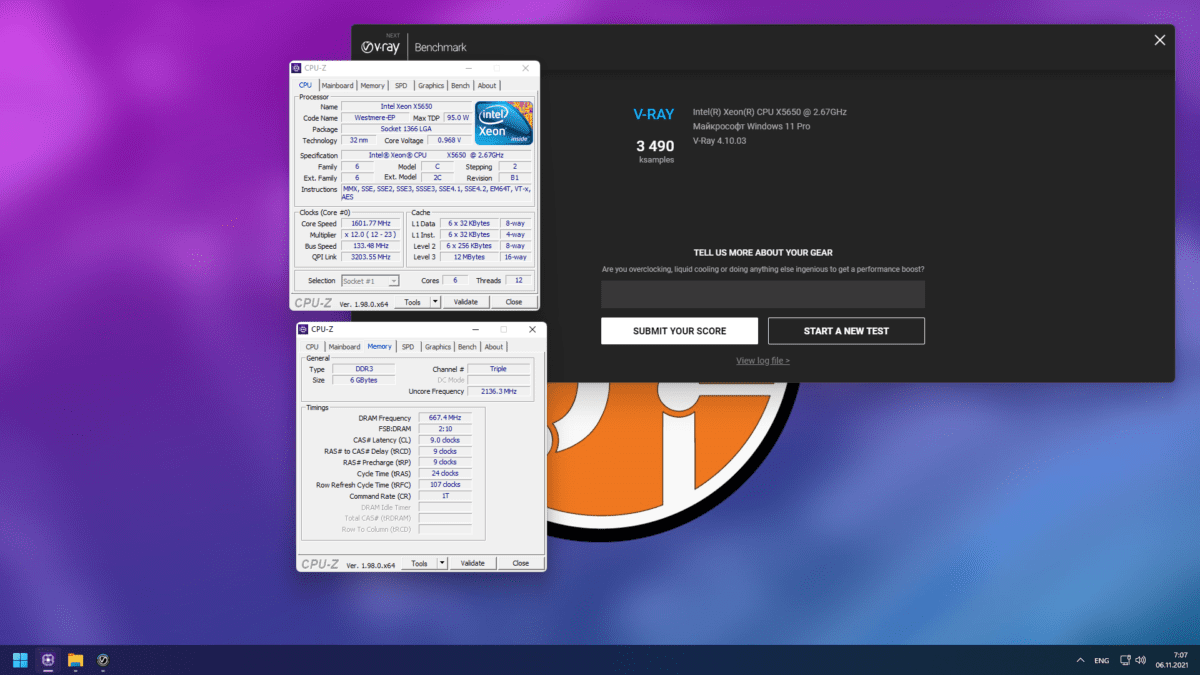1200x675 pixels.
Task: Click the CPU-Z icon in upper window title bar
Action: click(x=296, y=68)
